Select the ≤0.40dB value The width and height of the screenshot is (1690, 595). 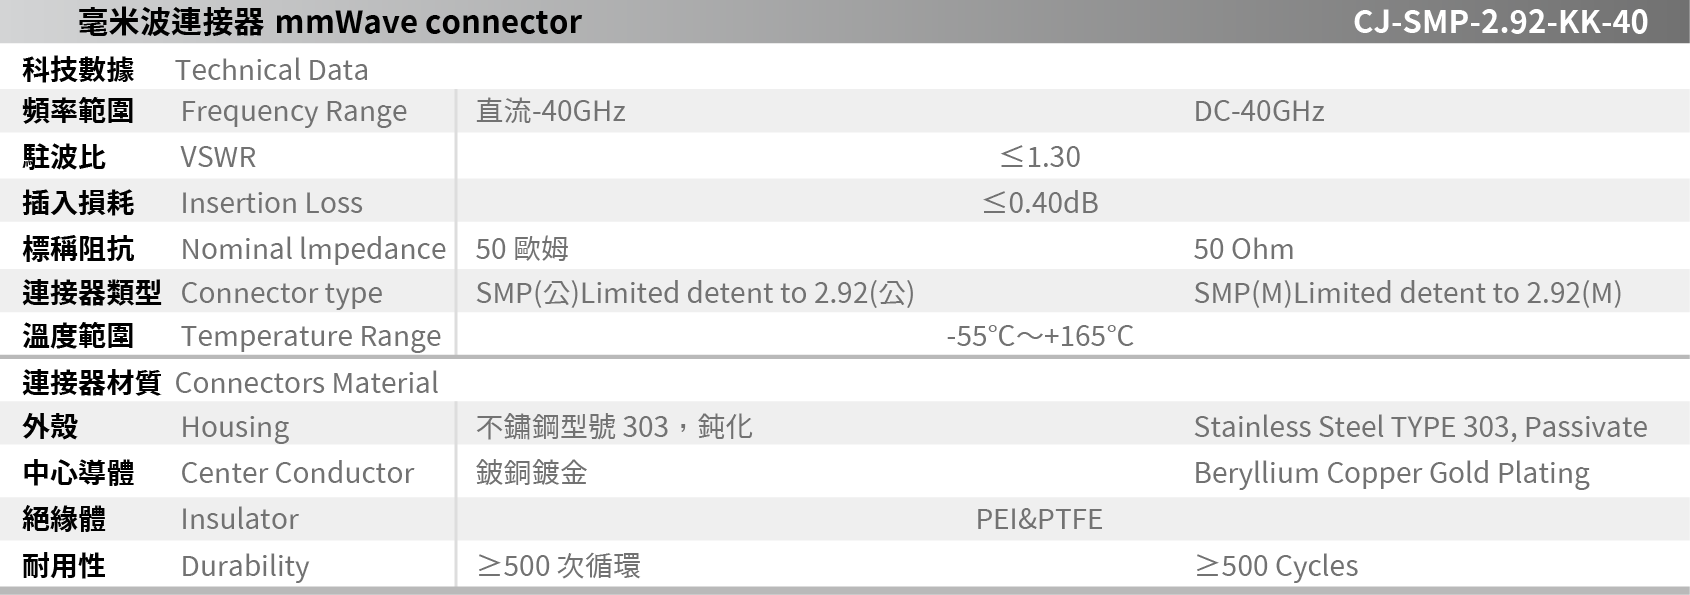1040,203
